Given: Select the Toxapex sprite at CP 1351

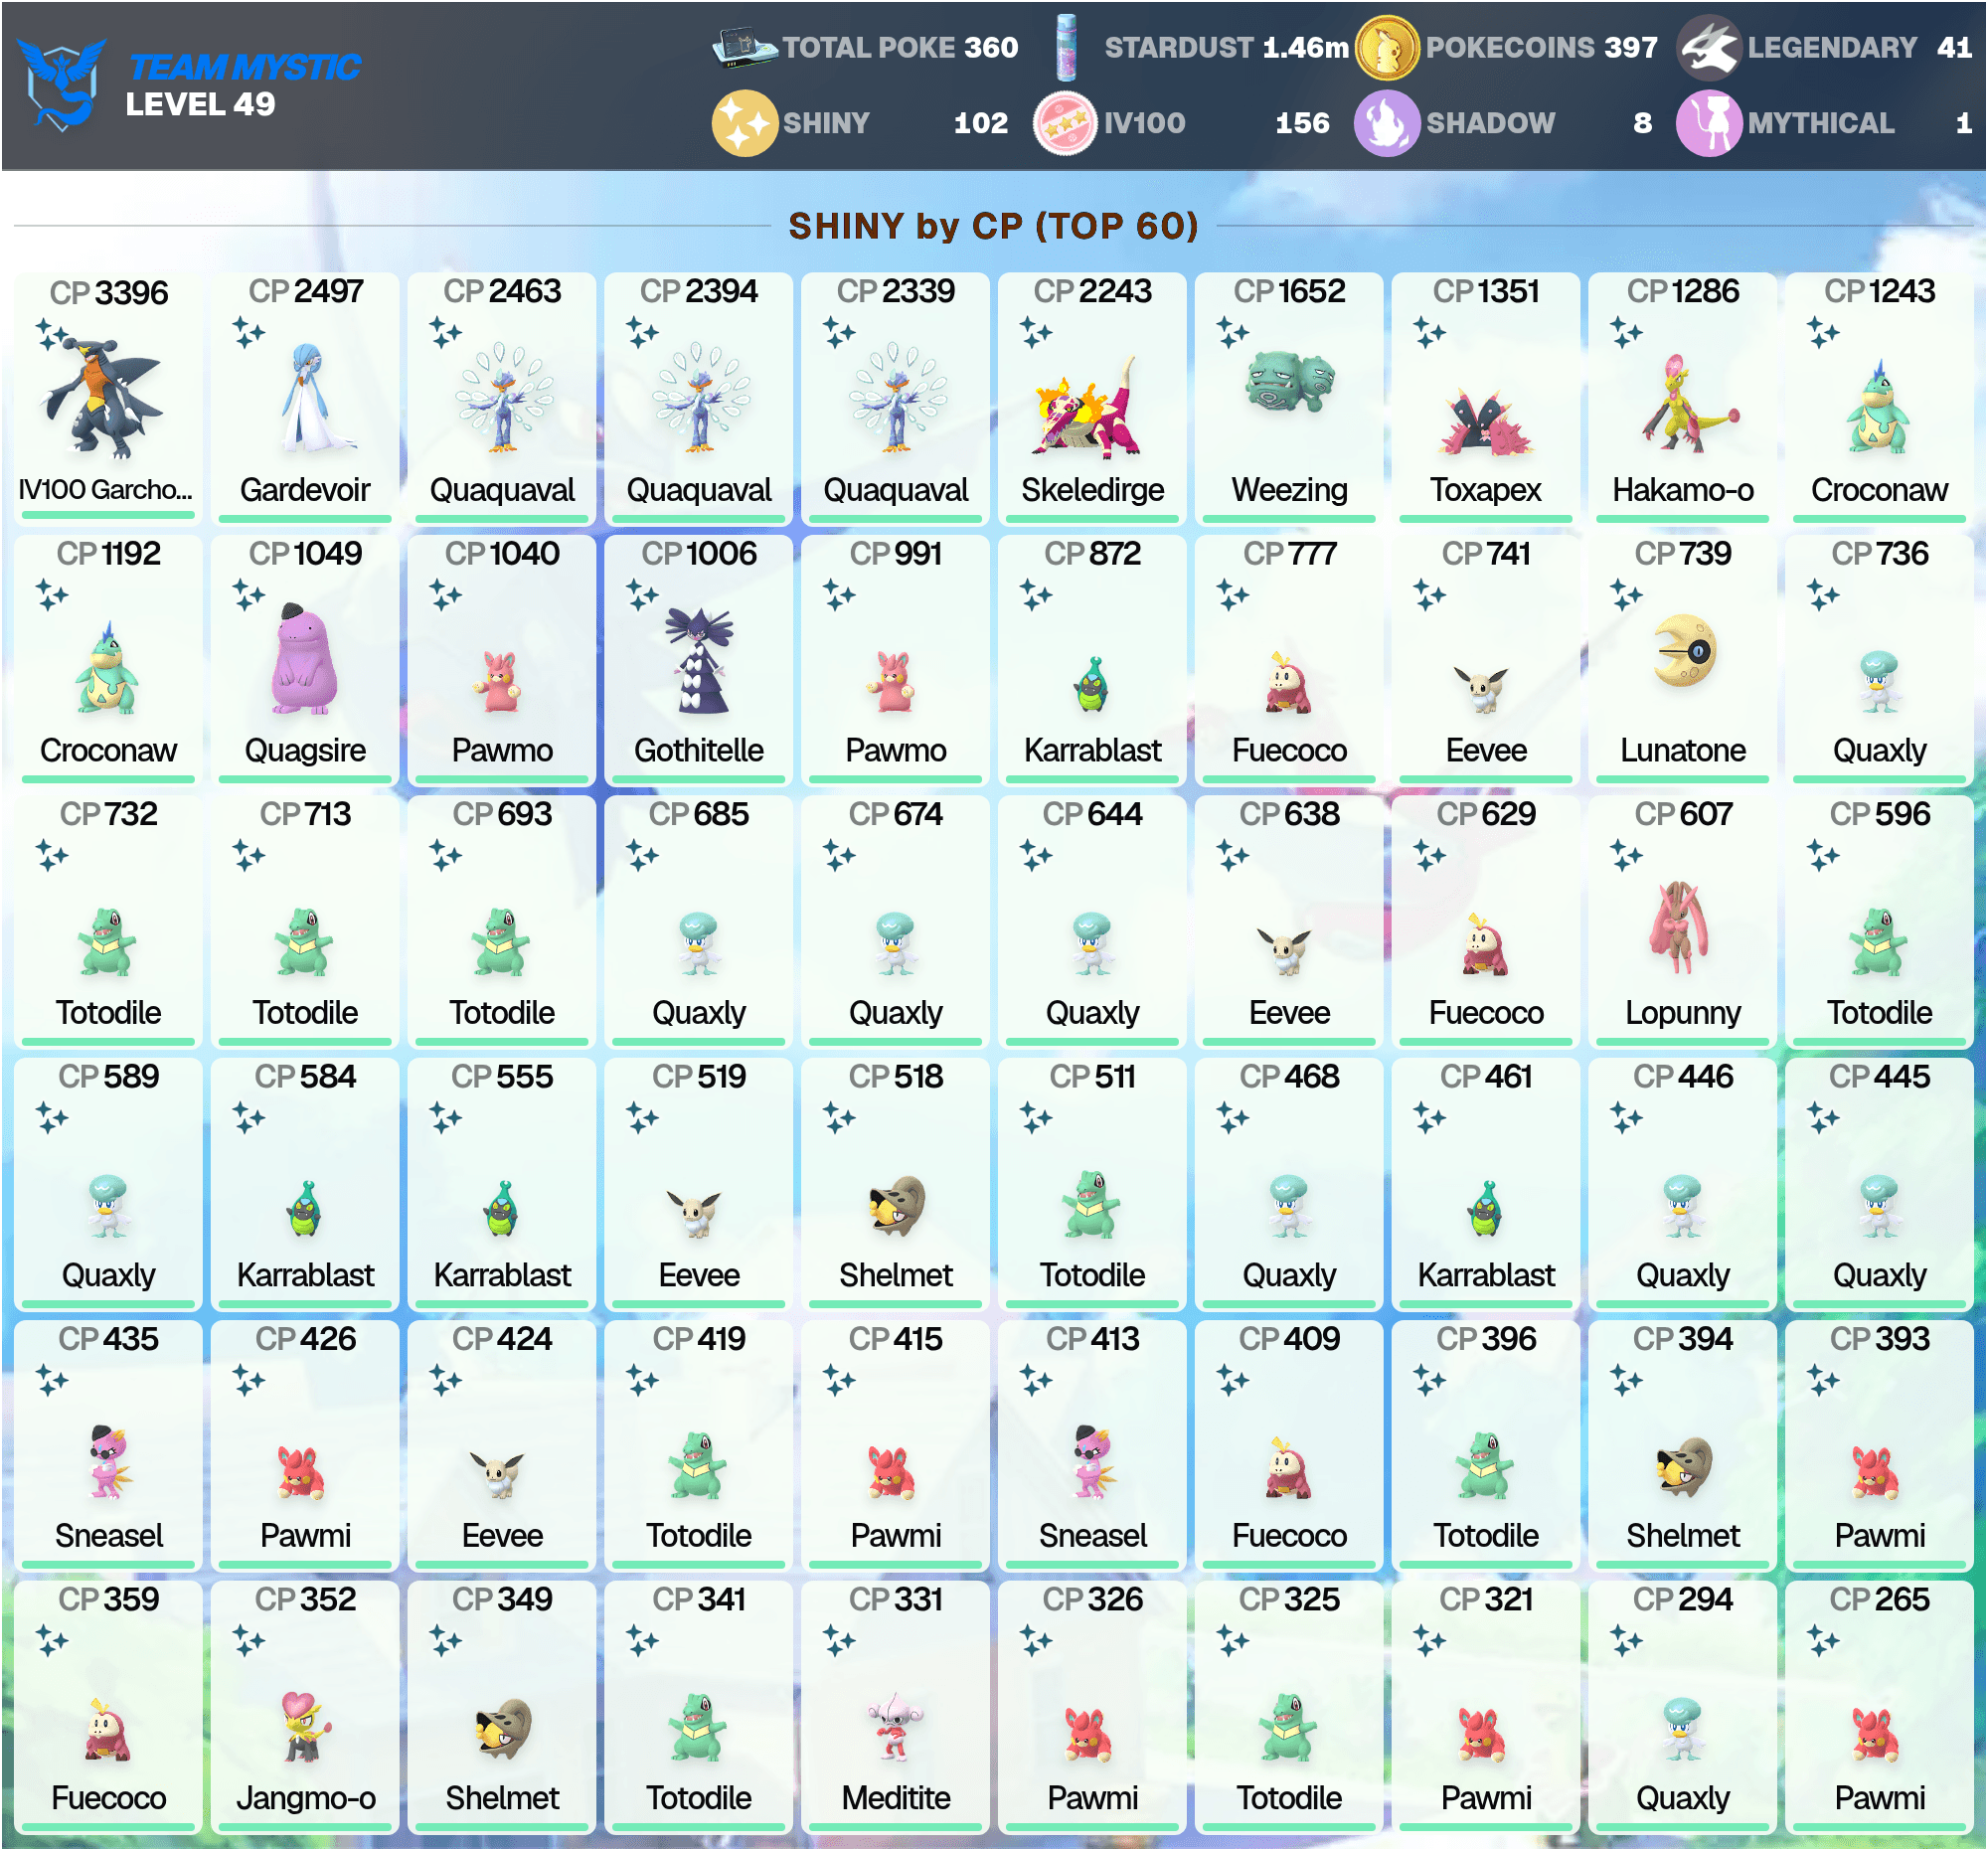Looking at the screenshot, I should tap(1486, 422).
